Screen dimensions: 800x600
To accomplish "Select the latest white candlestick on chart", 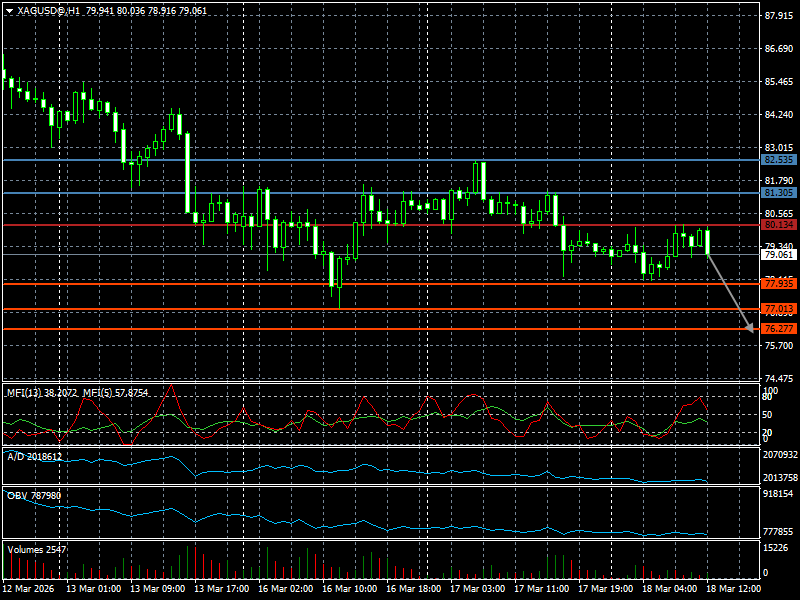I will pos(708,242).
